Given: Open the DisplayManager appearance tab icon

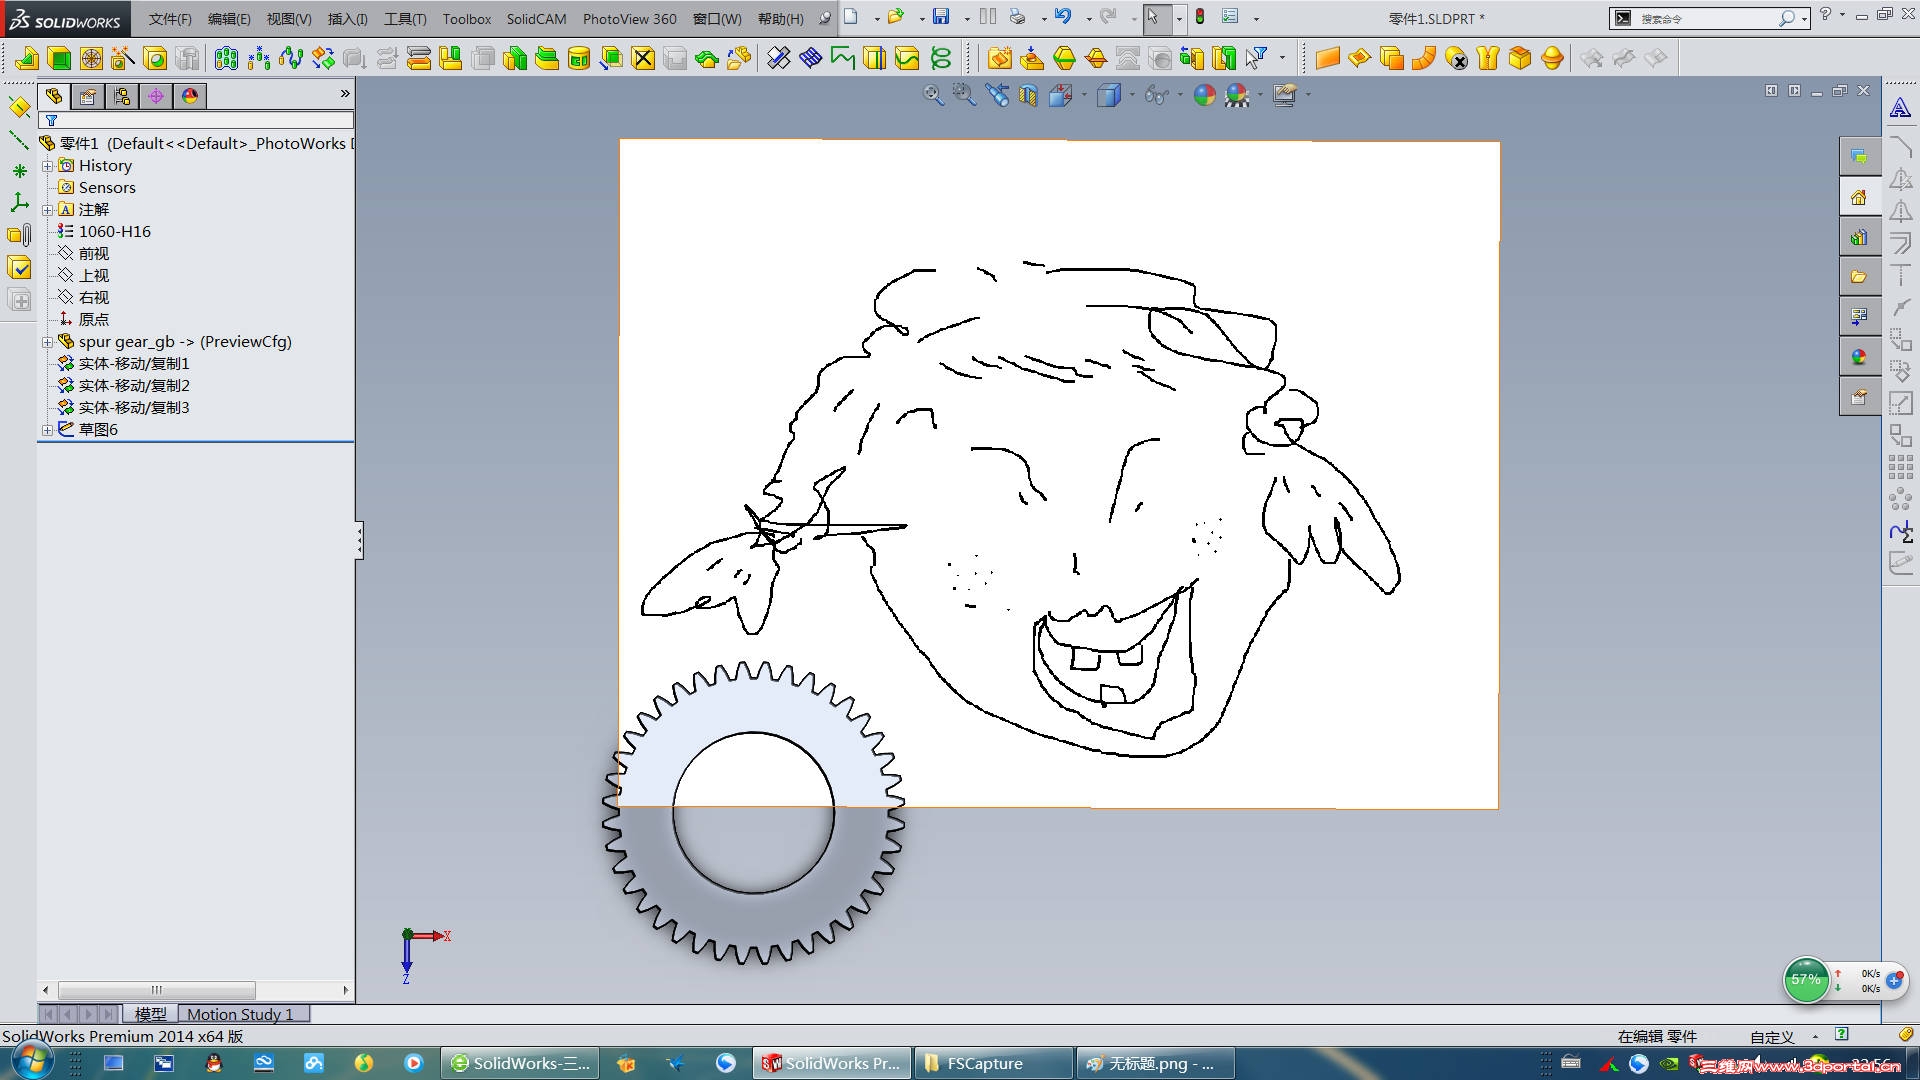Looking at the screenshot, I should coord(190,96).
